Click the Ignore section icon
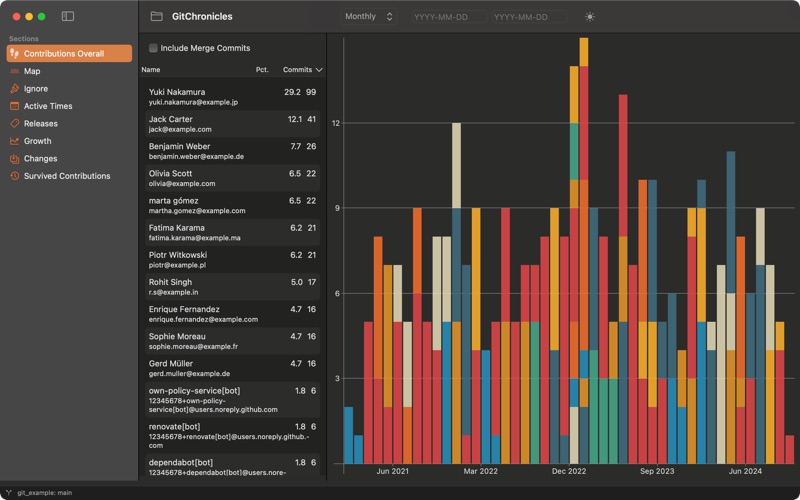 (x=14, y=88)
